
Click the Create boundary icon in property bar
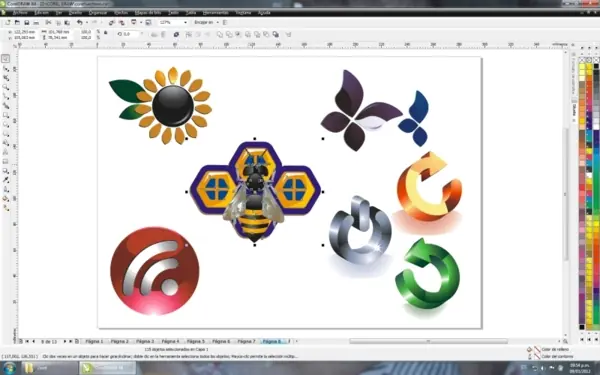[x=276, y=34]
